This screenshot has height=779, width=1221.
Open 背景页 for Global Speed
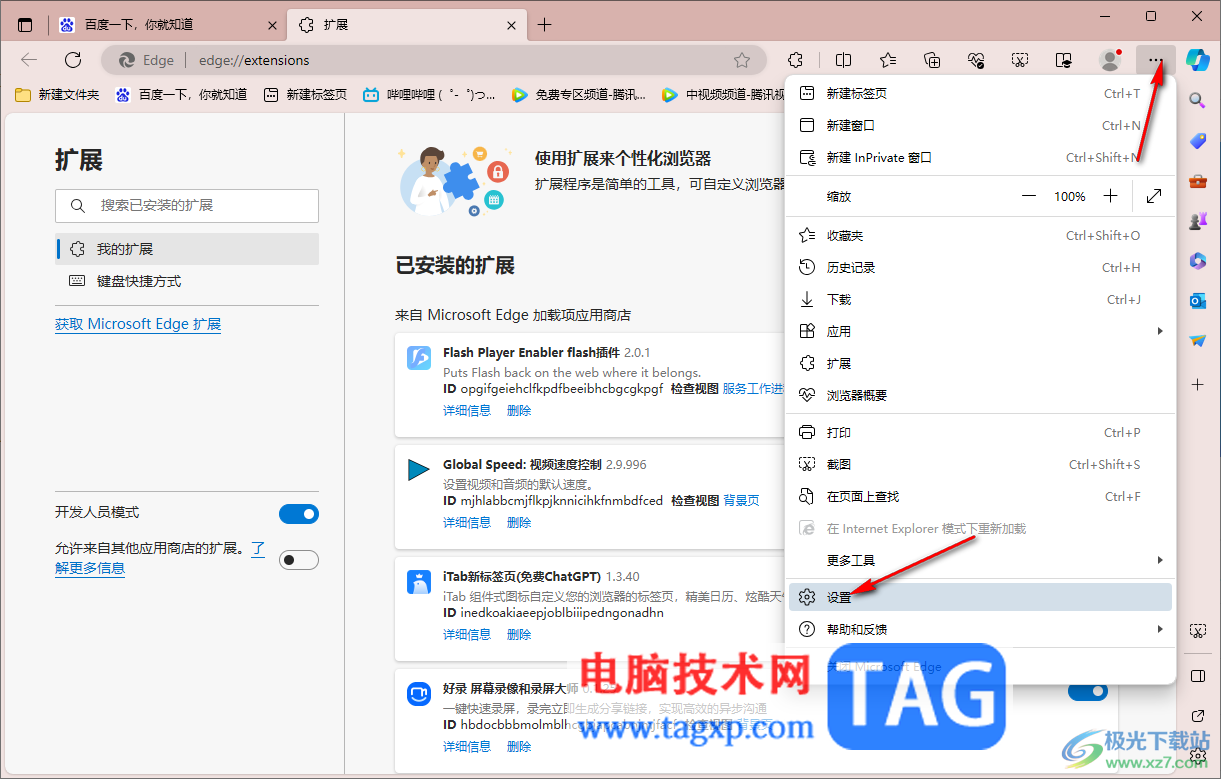click(741, 500)
